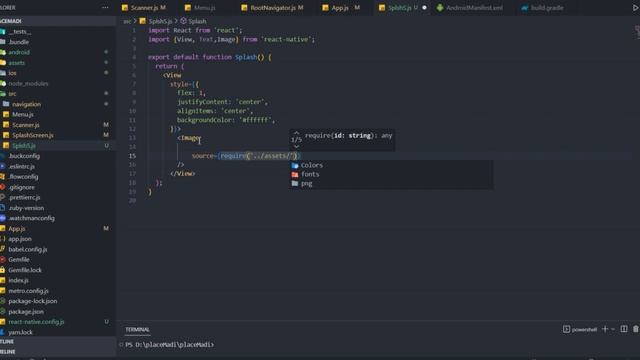Open the .watchmanconfig file
Image resolution: width=640 pixels, height=360 pixels.
(x=31, y=218)
